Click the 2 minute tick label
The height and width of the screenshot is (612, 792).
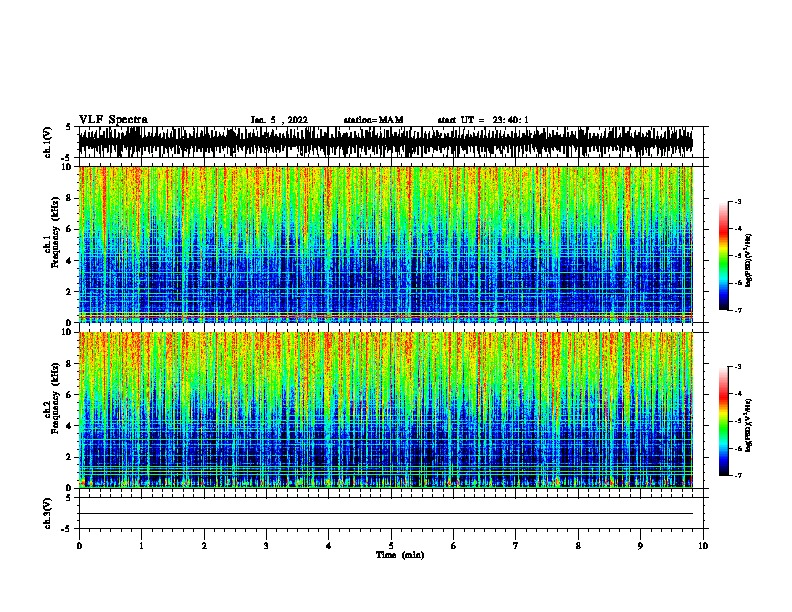[x=204, y=546]
